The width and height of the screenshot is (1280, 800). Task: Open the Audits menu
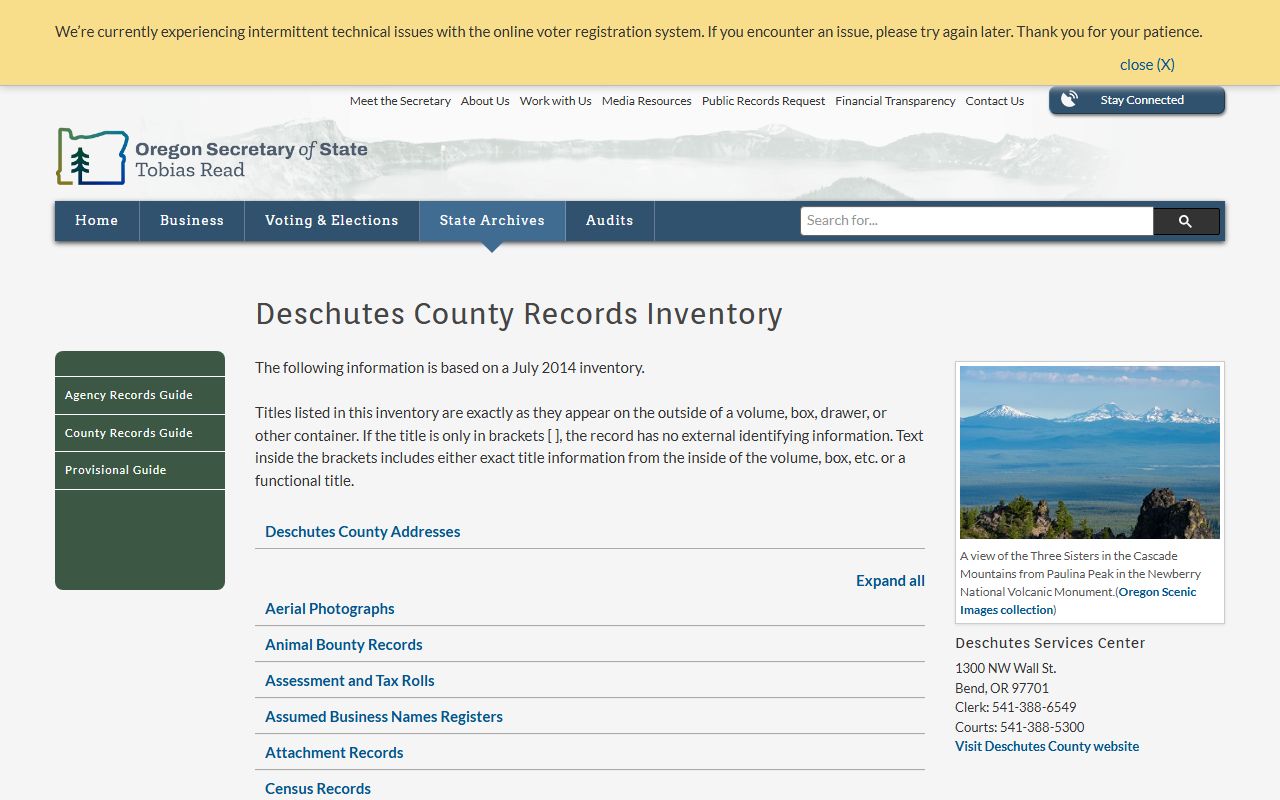610,221
